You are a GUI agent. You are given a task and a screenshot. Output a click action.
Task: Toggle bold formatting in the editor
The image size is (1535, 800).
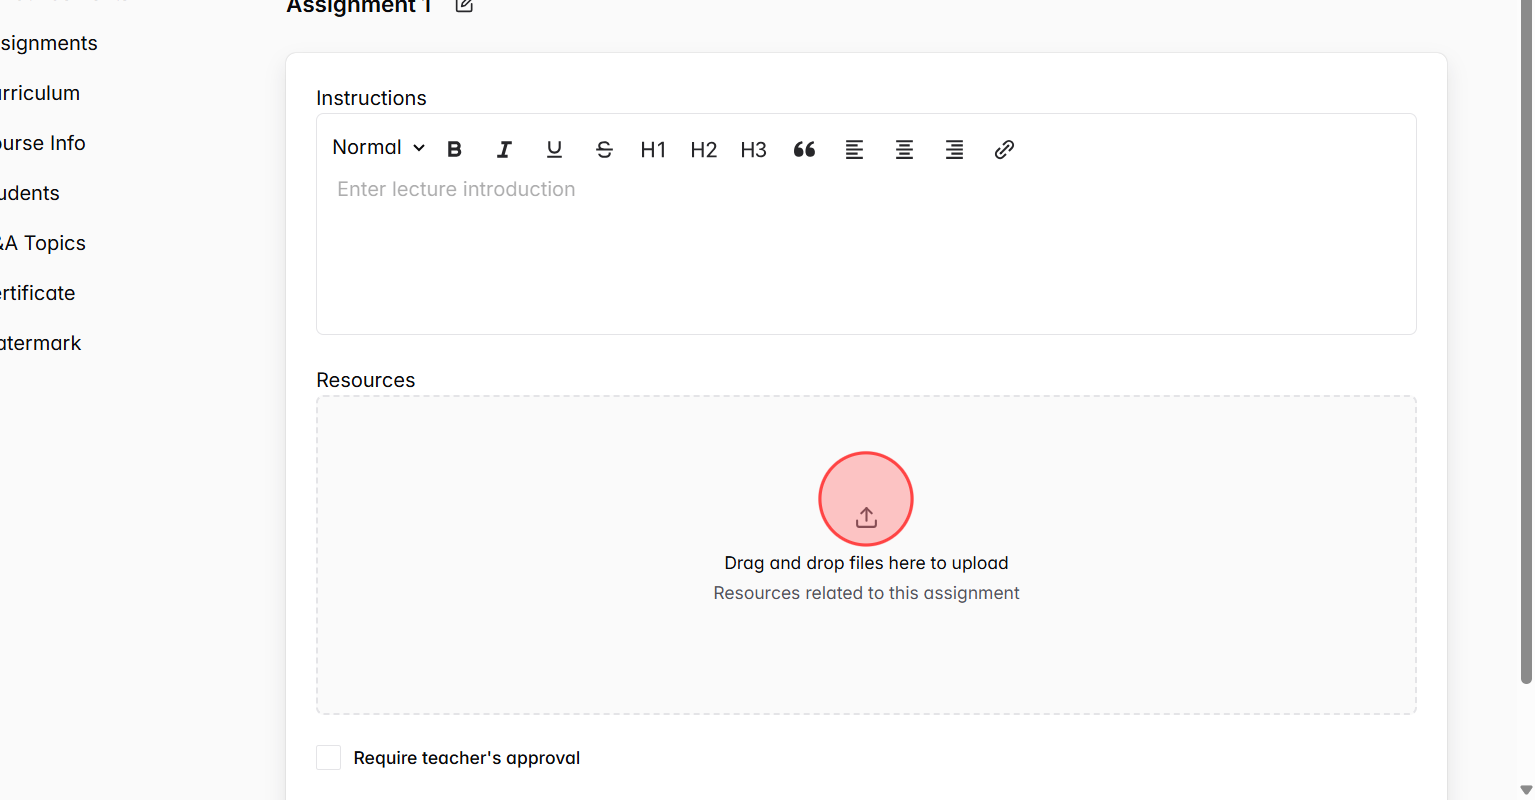(x=454, y=149)
